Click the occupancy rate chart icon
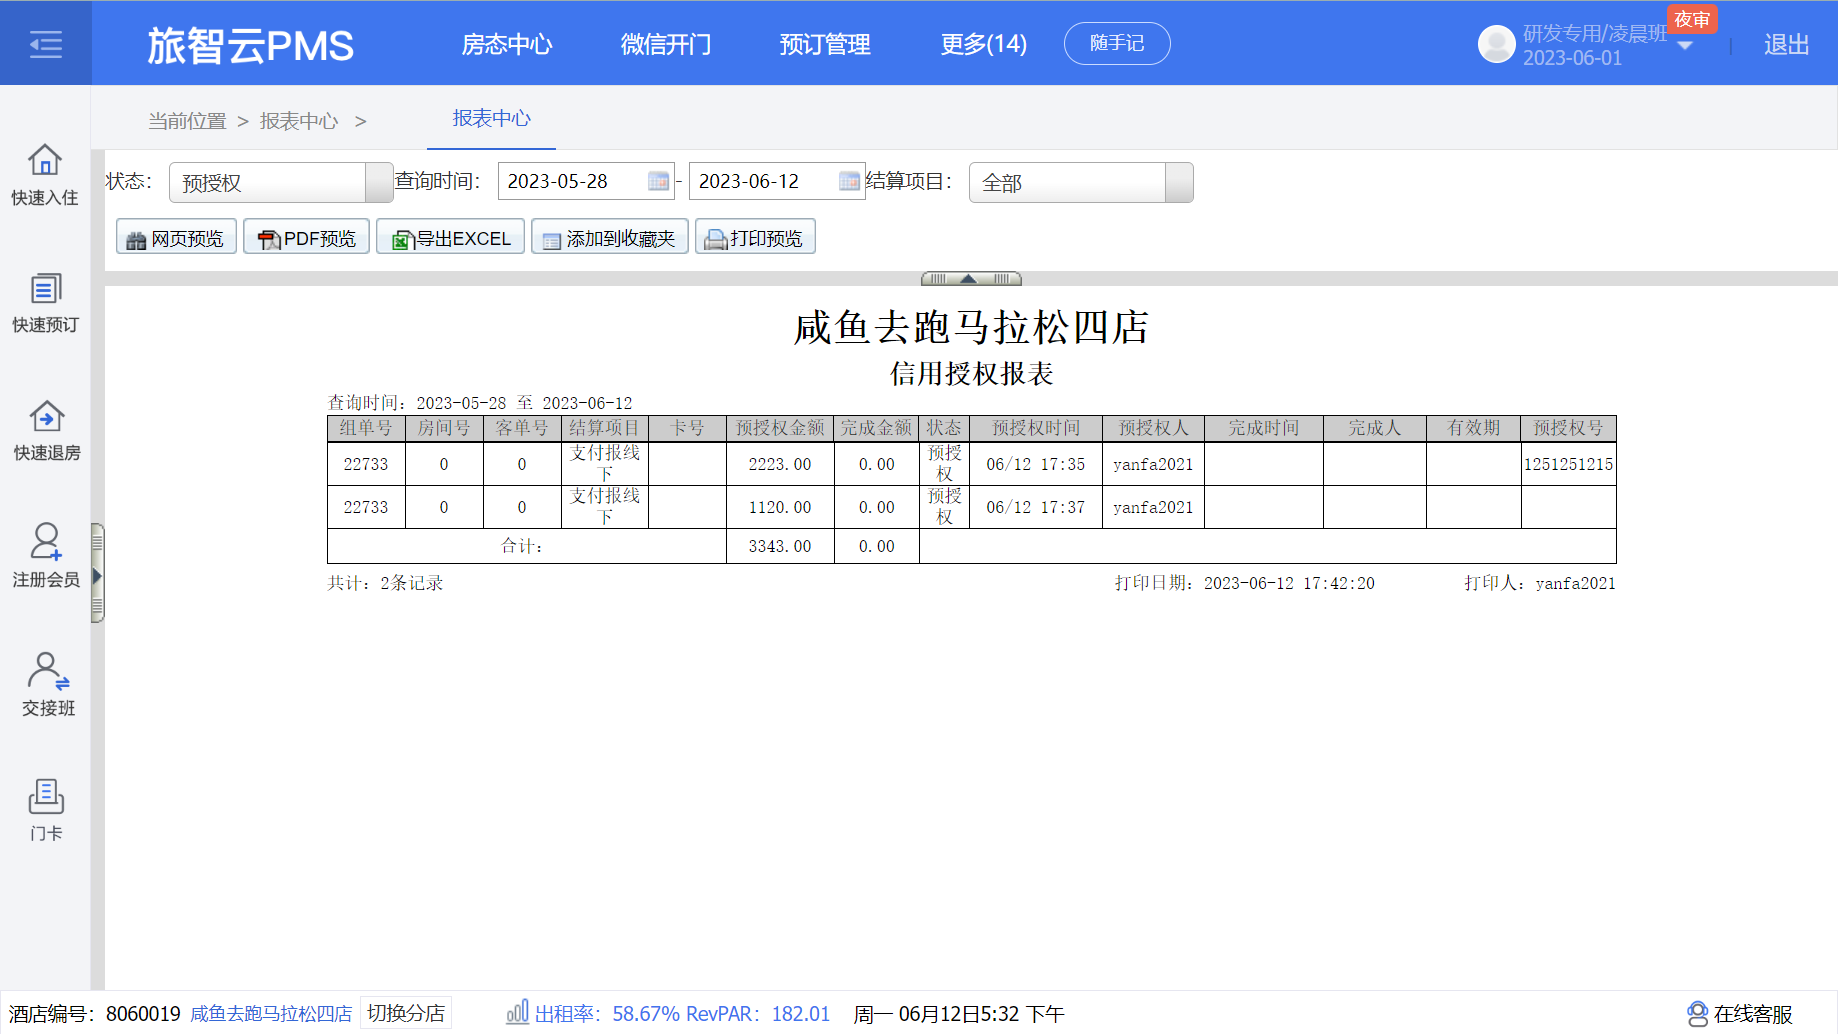1838x1034 pixels. 517,1012
